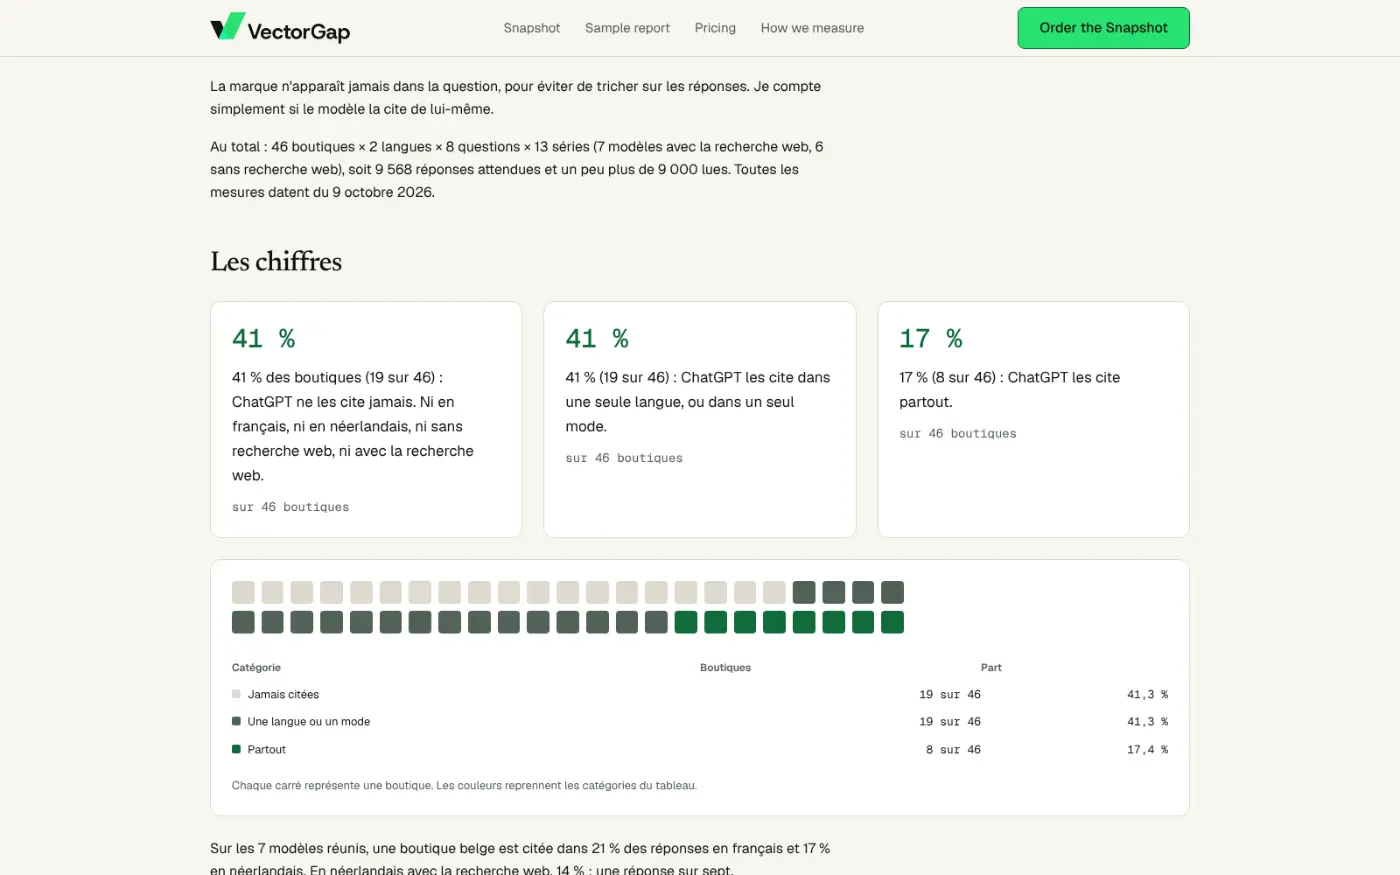This screenshot has width=1400, height=875.
Task: Click the ChatGPT les cite partout text
Action: (1009, 390)
